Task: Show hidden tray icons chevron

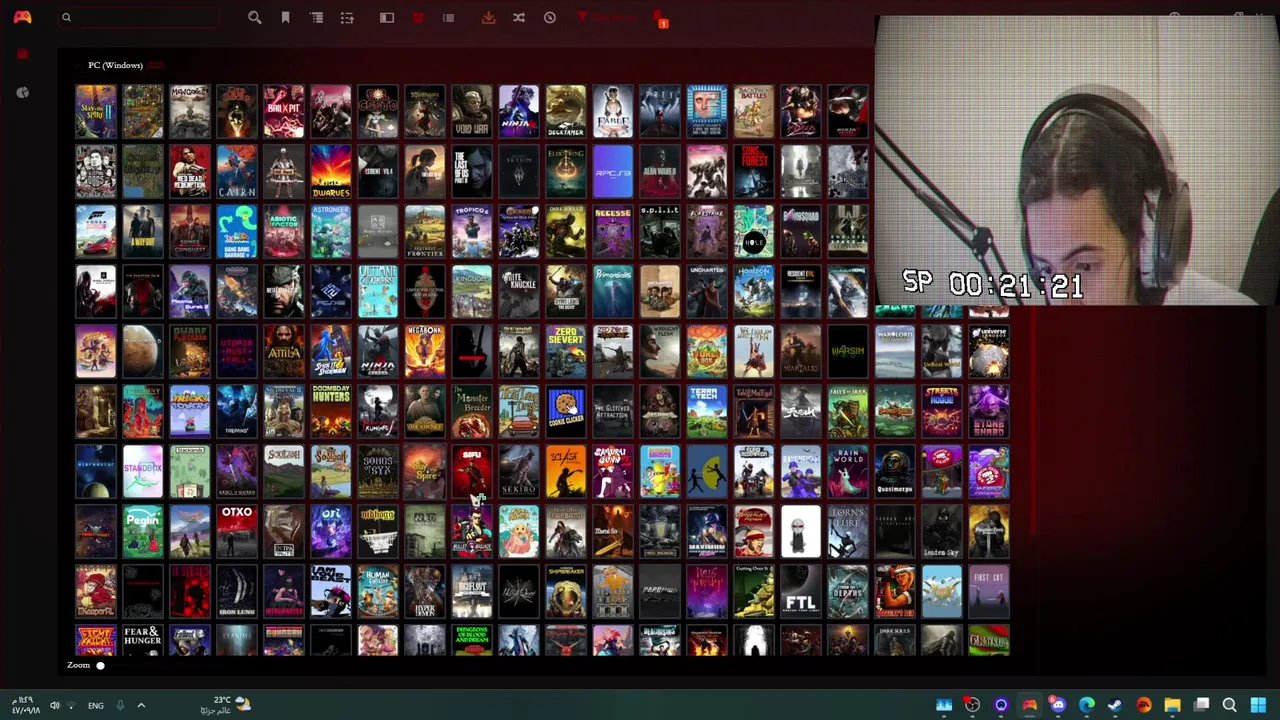Action: 141,705
